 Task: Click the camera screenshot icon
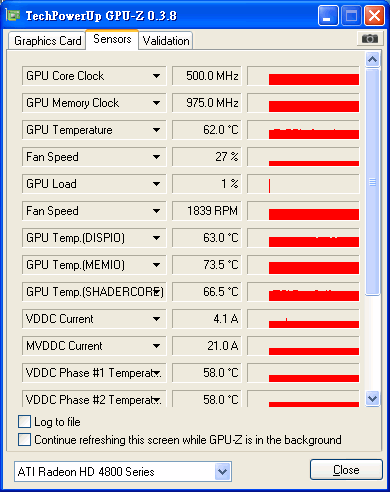point(370,39)
